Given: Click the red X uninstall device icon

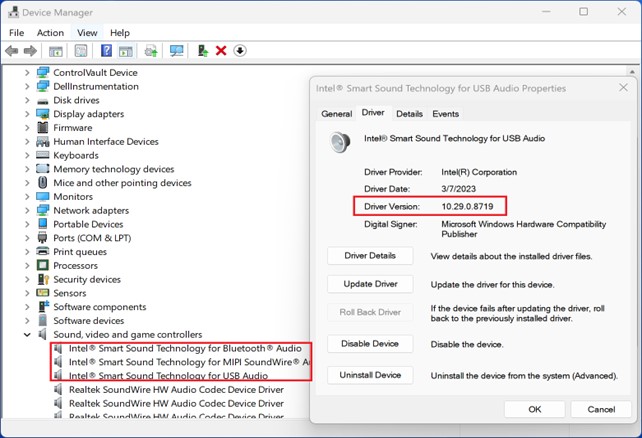Looking at the screenshot, I should 221,51.
